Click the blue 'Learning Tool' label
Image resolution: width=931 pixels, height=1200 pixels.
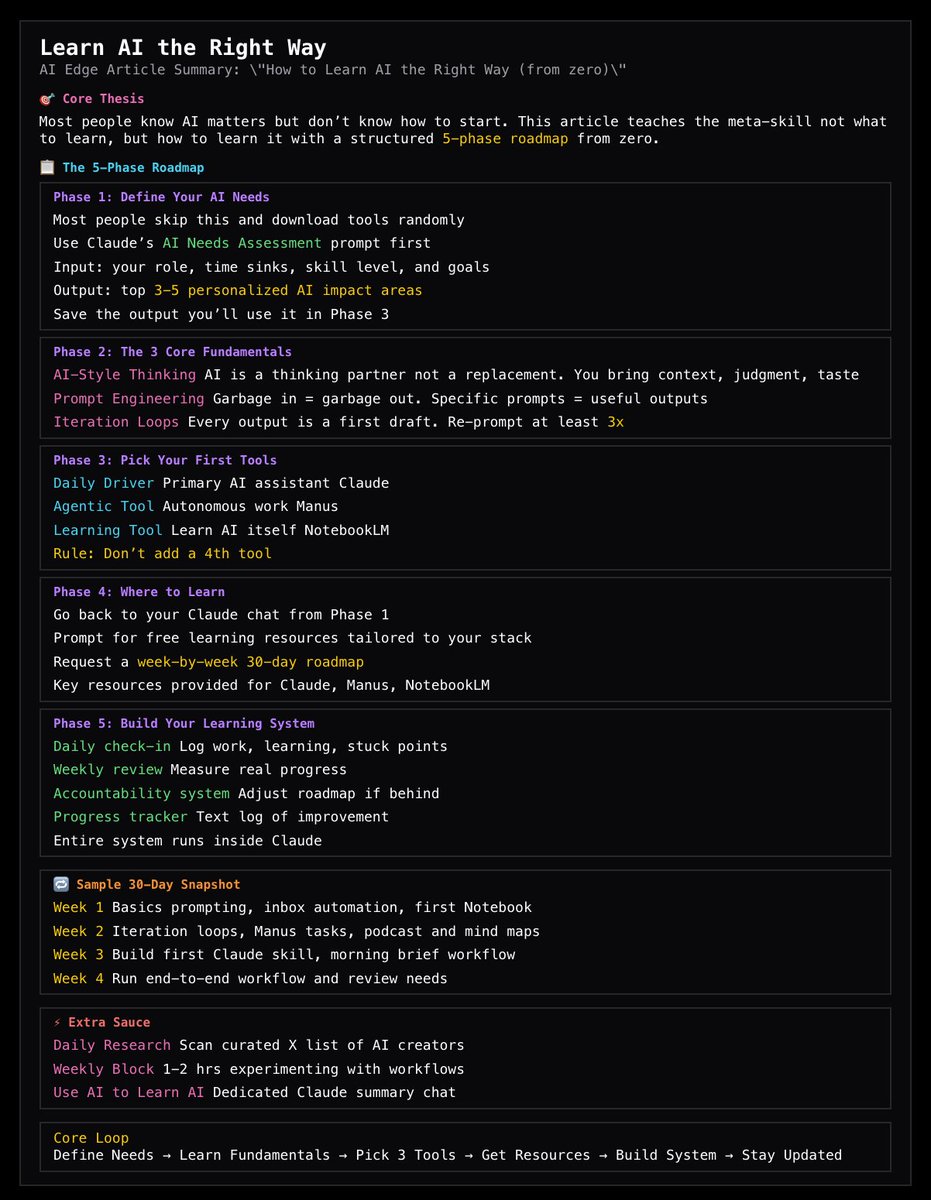point(107,530)
